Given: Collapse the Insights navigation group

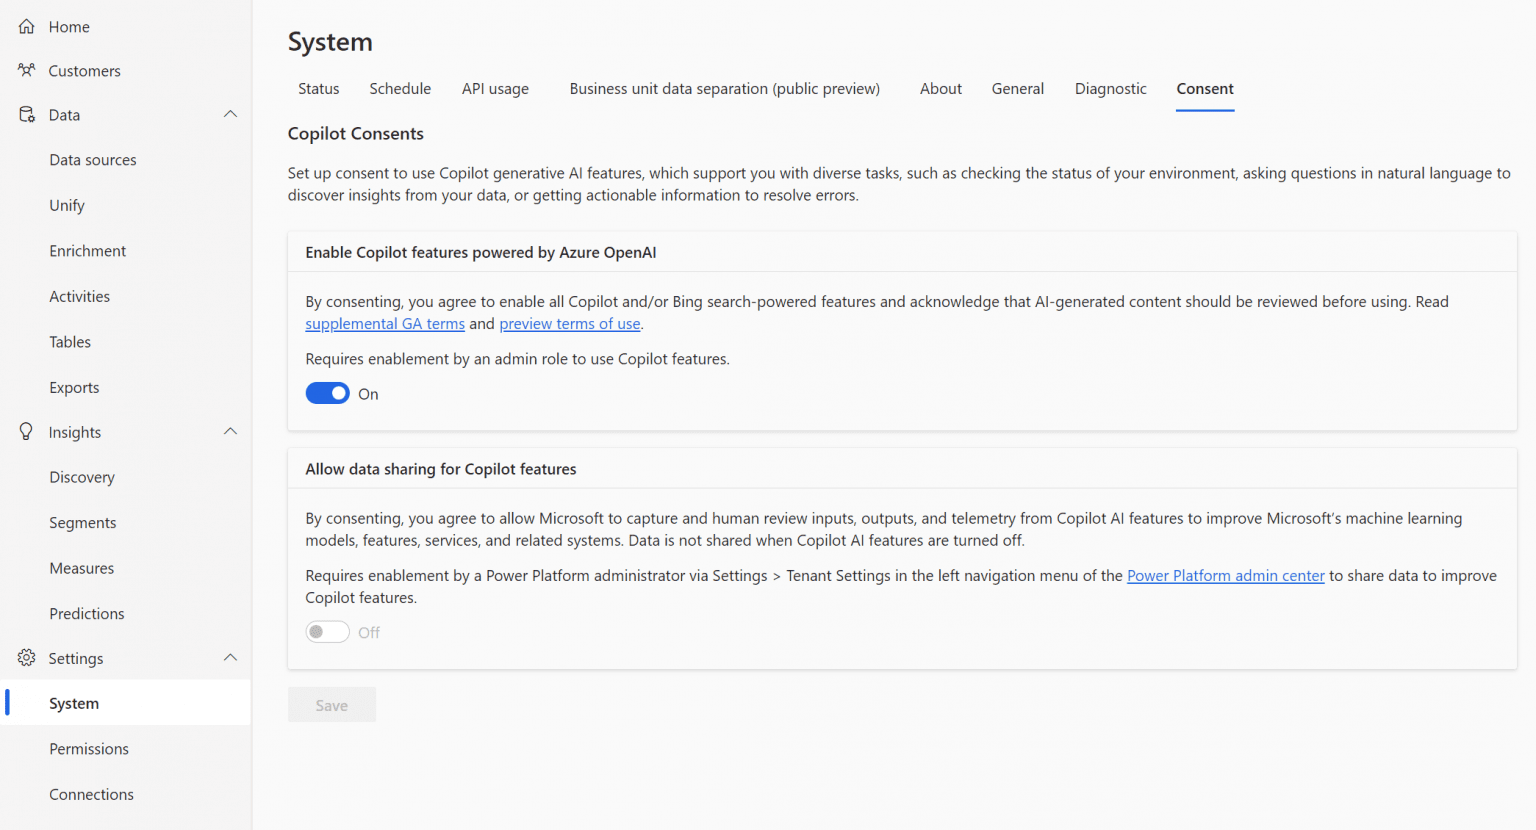Looking at the screenshot, I should pos(231,431).
